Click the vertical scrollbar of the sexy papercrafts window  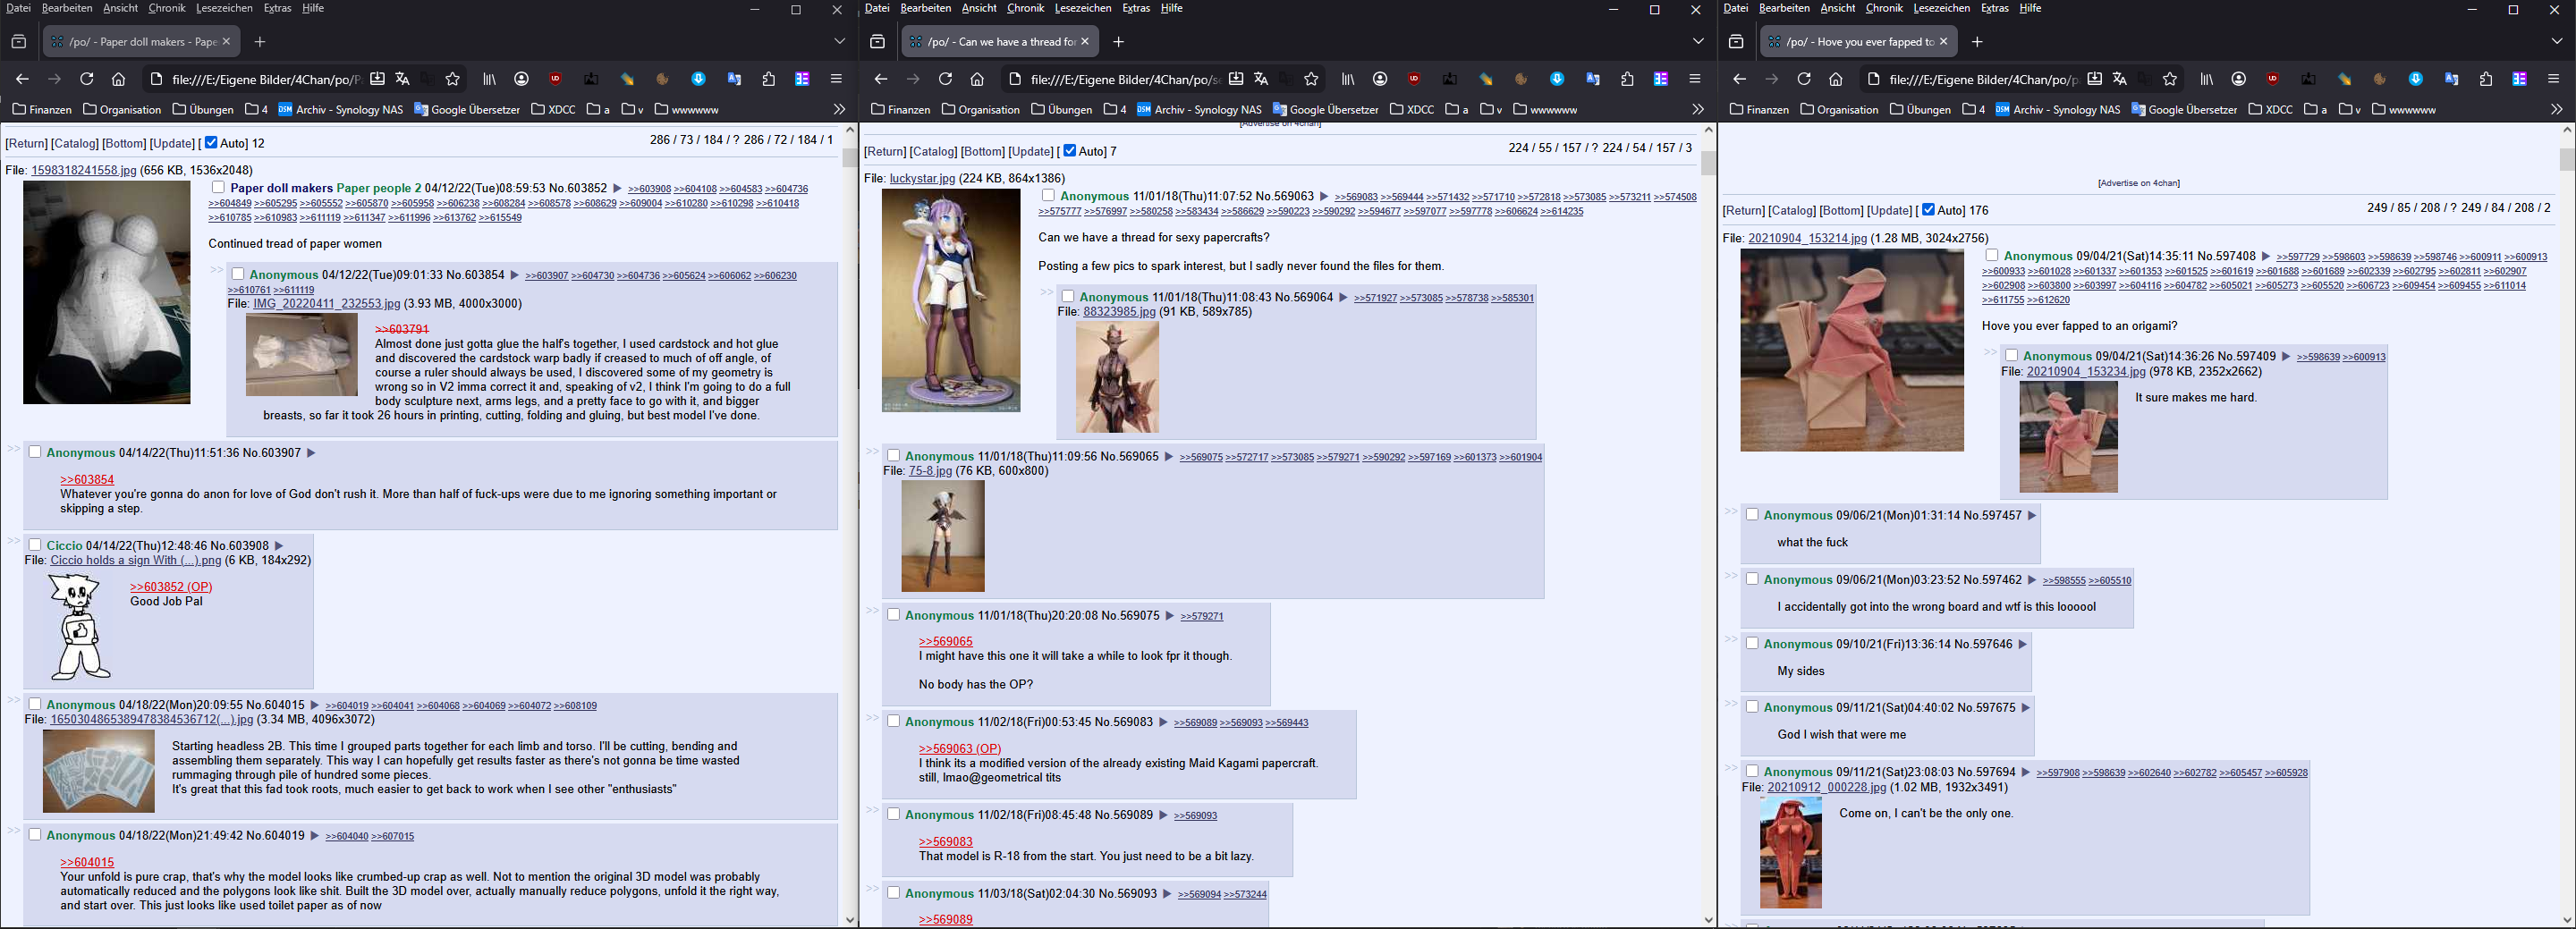[1708, 525]
